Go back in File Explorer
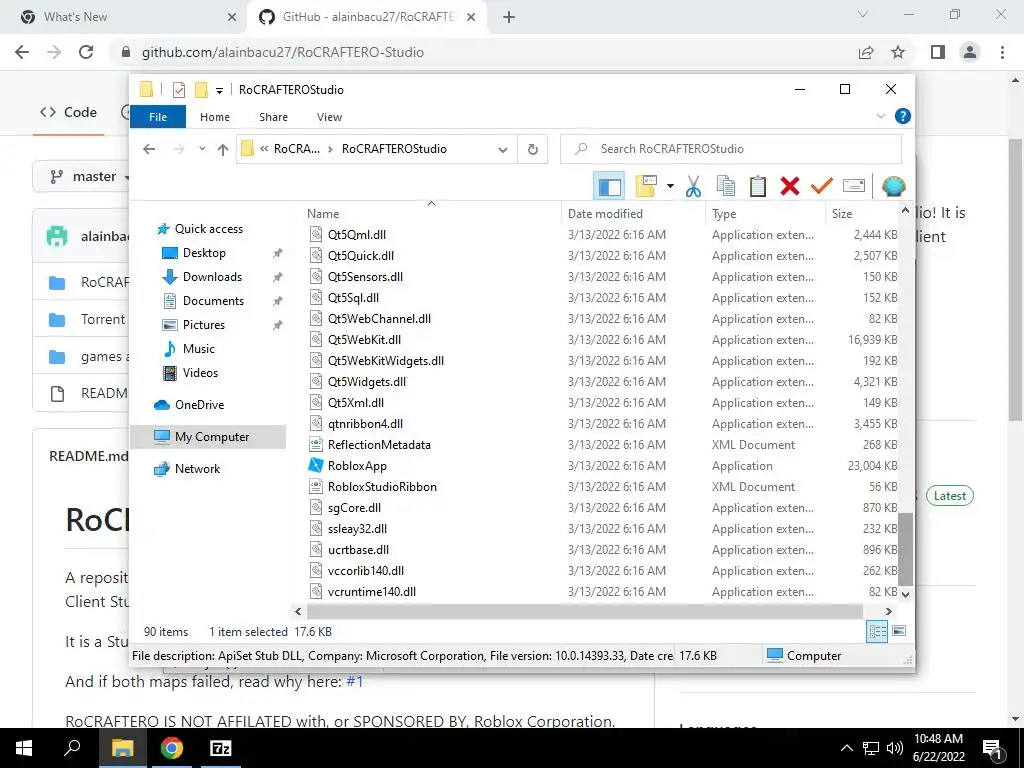 (x=149, y=149)
